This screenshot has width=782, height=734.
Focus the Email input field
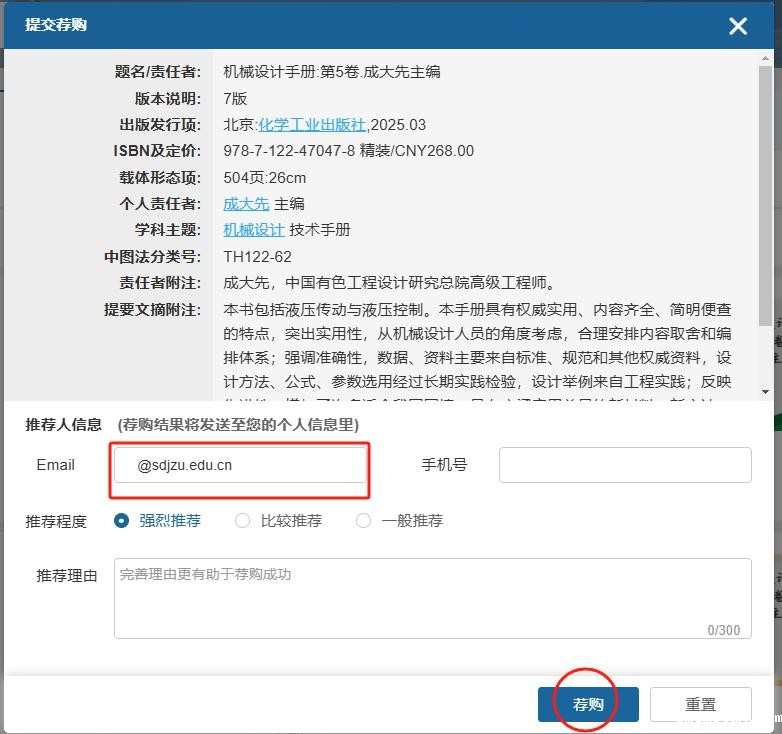click(x=240, y=465)
